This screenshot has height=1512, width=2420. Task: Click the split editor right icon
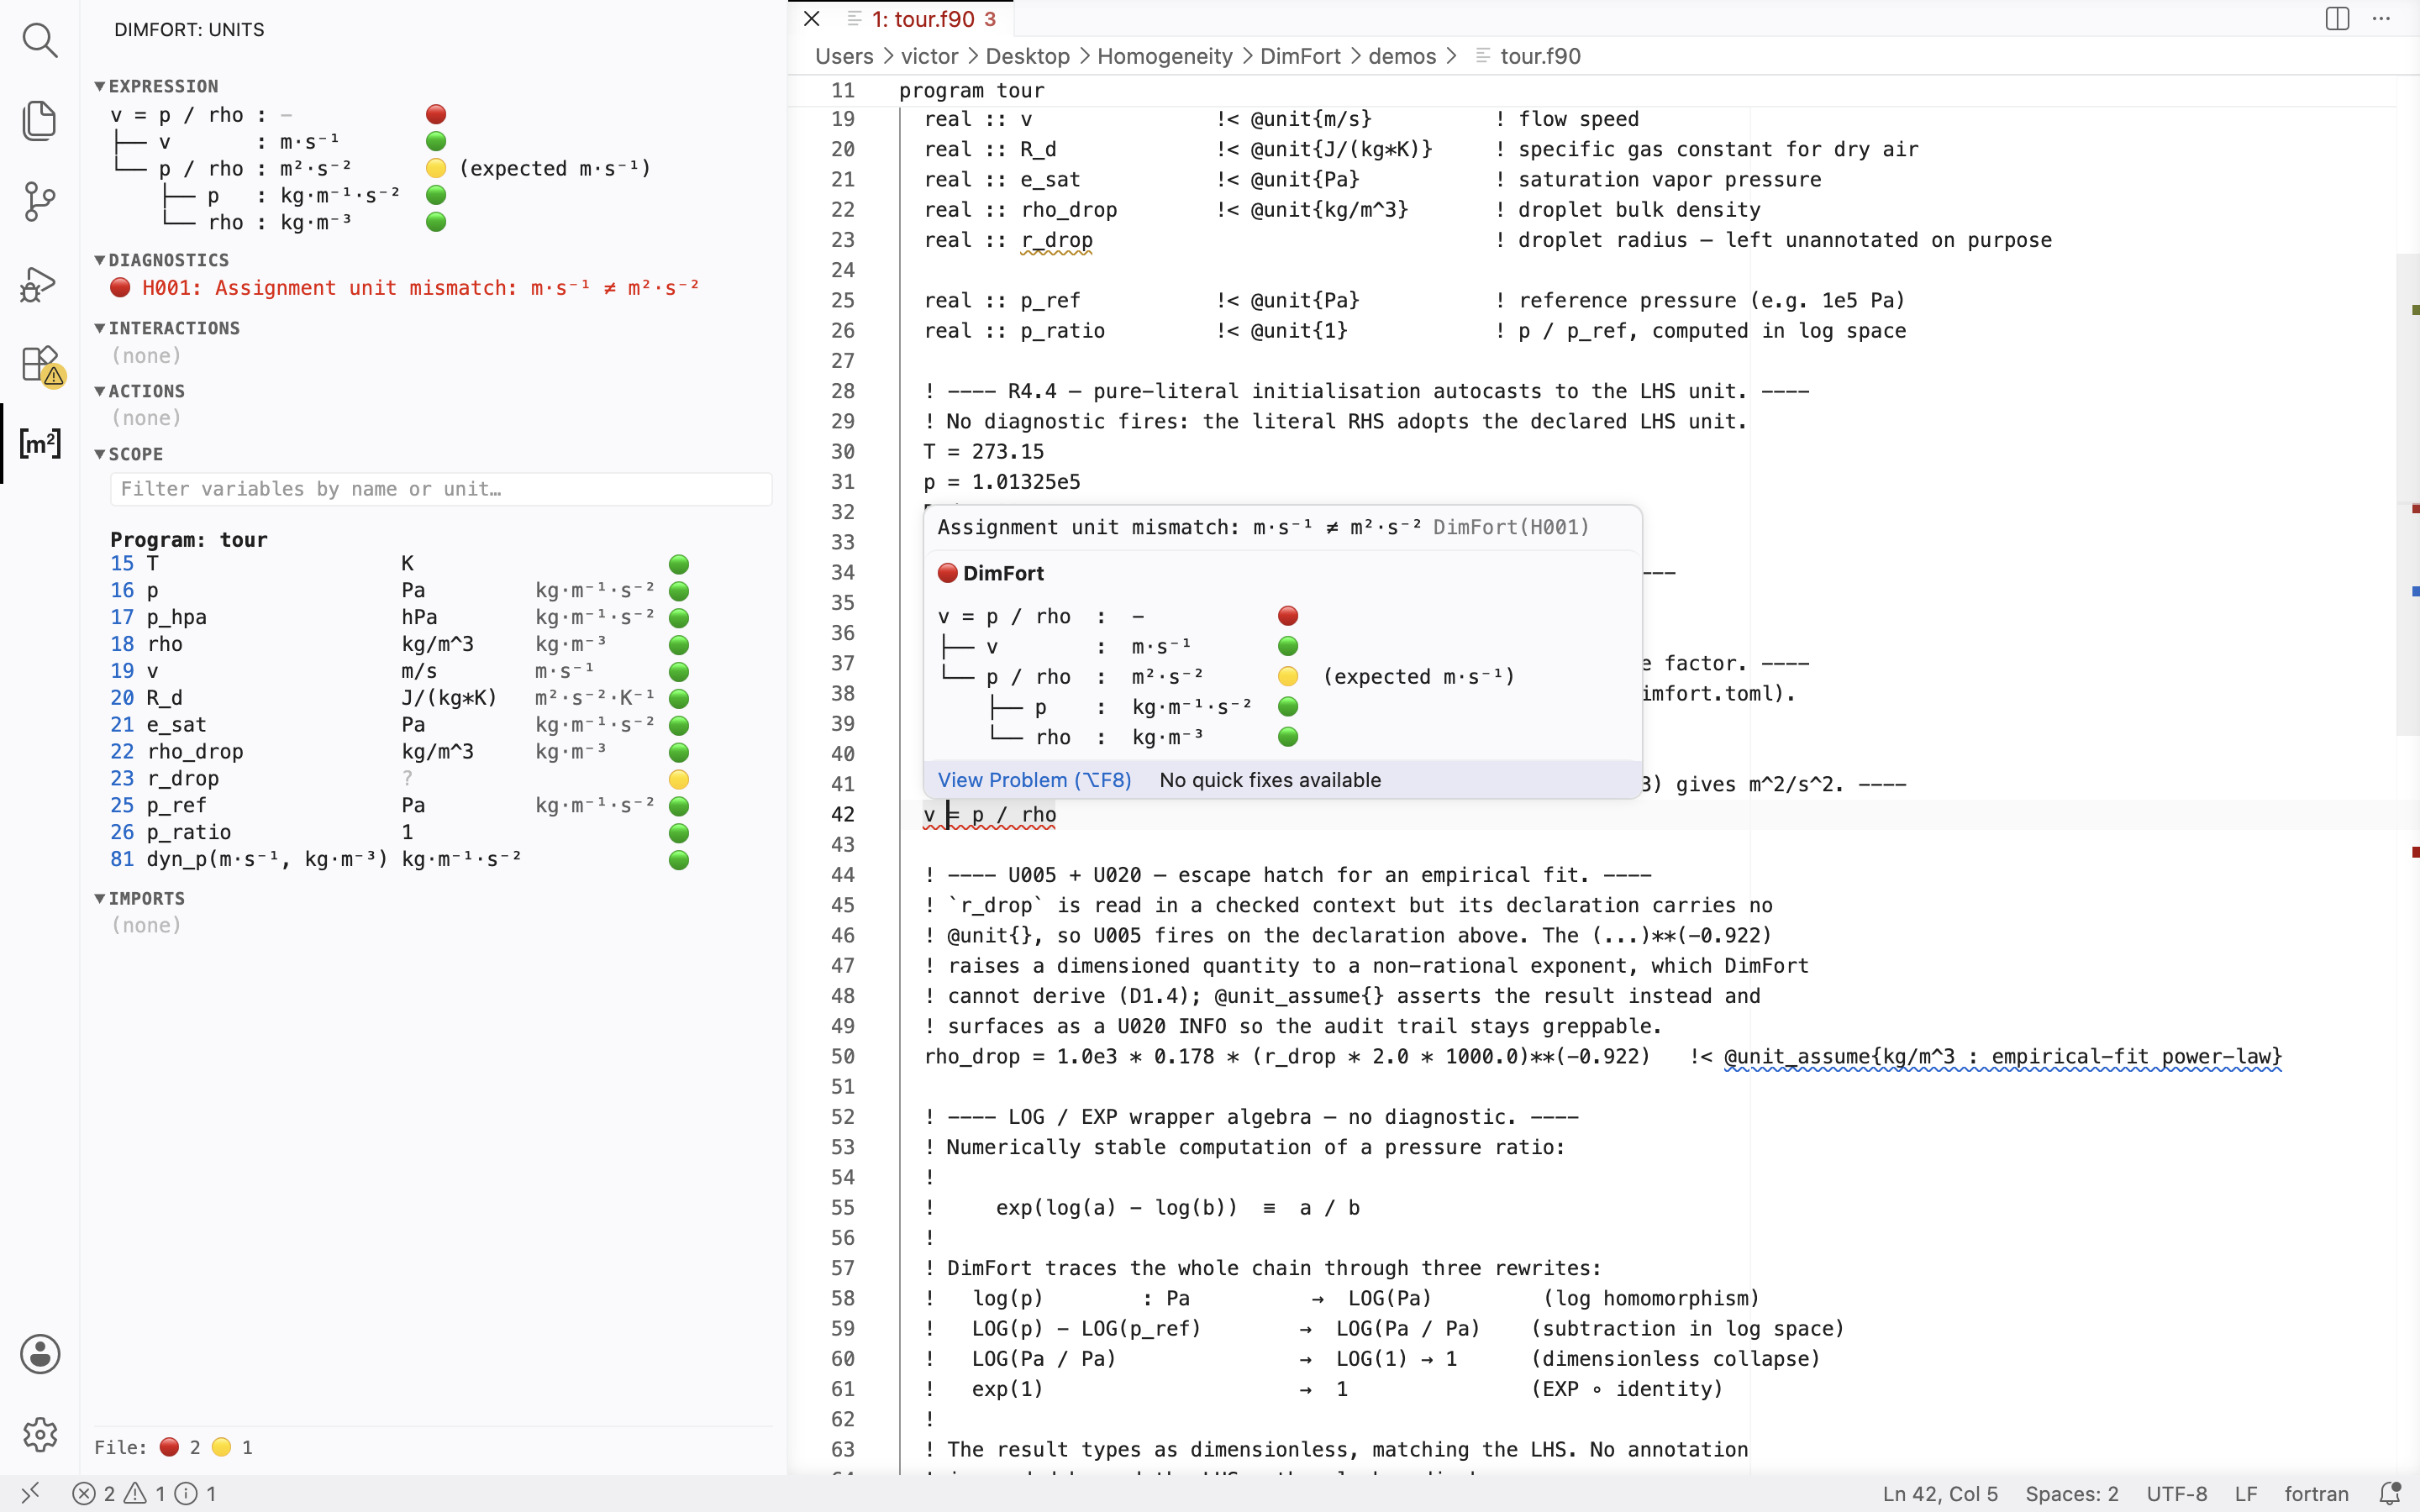[x=2337, y=18]
